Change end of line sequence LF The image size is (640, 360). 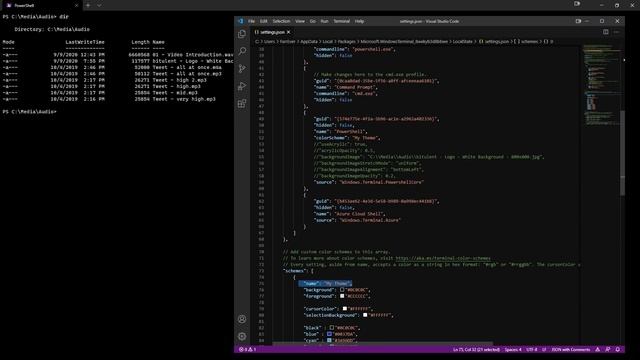click(544, 350)
